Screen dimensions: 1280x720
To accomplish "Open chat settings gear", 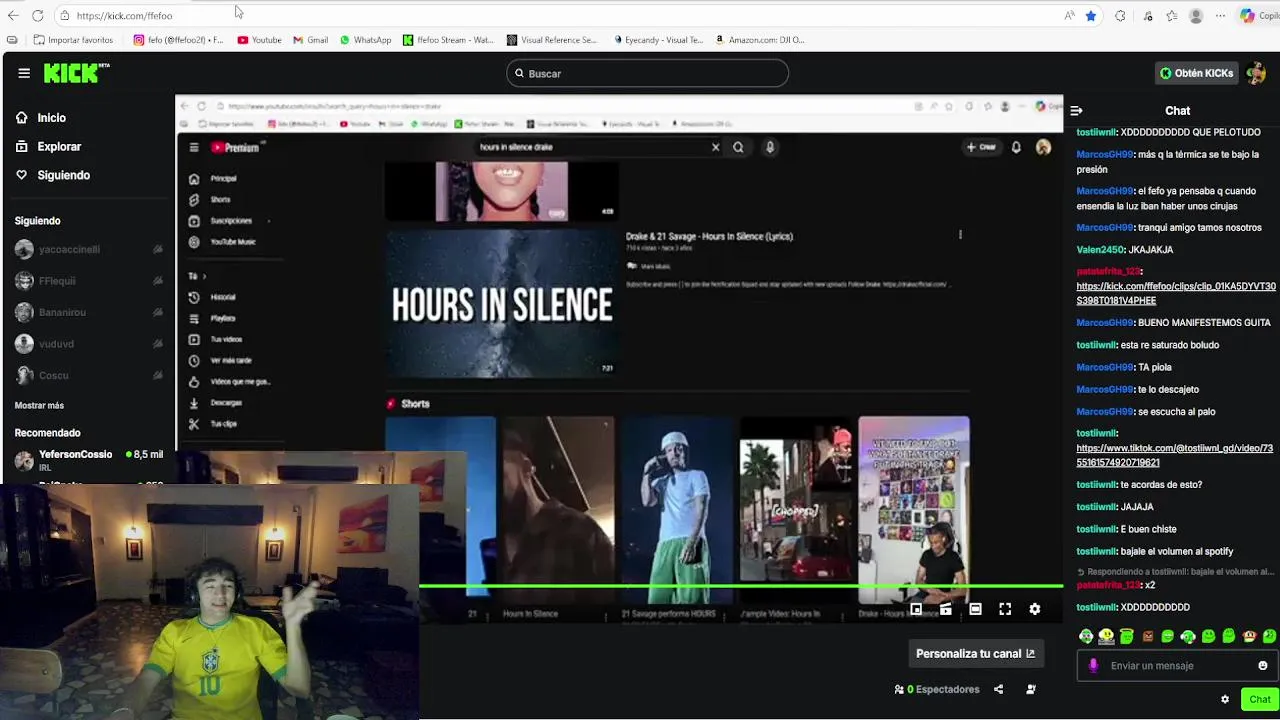I will [1224, 700].
